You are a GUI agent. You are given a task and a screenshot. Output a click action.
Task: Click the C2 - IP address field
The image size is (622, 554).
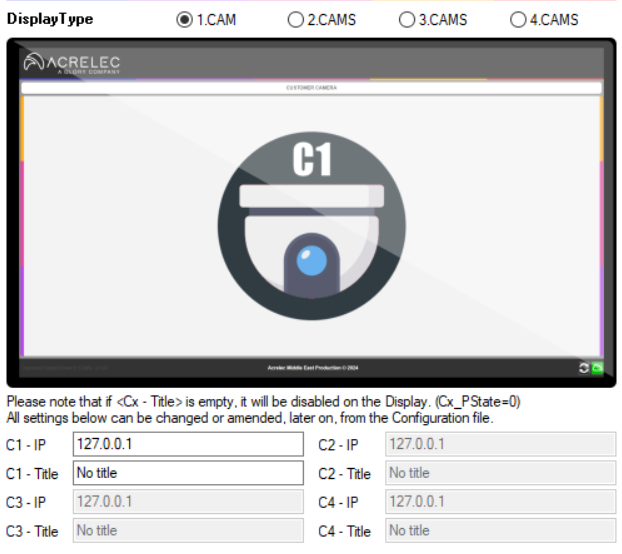[x=500, y=445]
